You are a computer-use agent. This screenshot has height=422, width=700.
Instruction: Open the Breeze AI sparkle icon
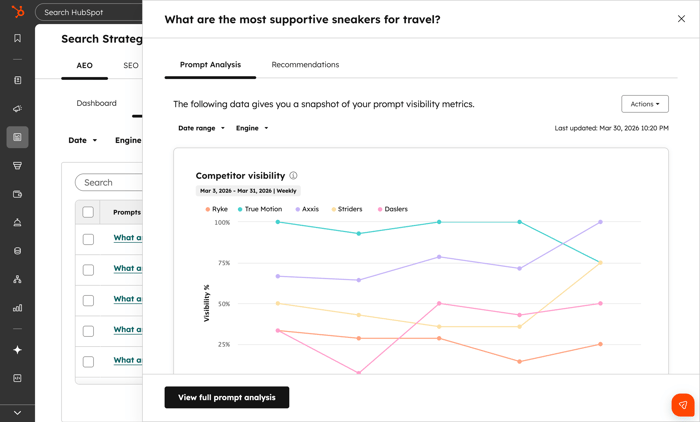point(17,350)
